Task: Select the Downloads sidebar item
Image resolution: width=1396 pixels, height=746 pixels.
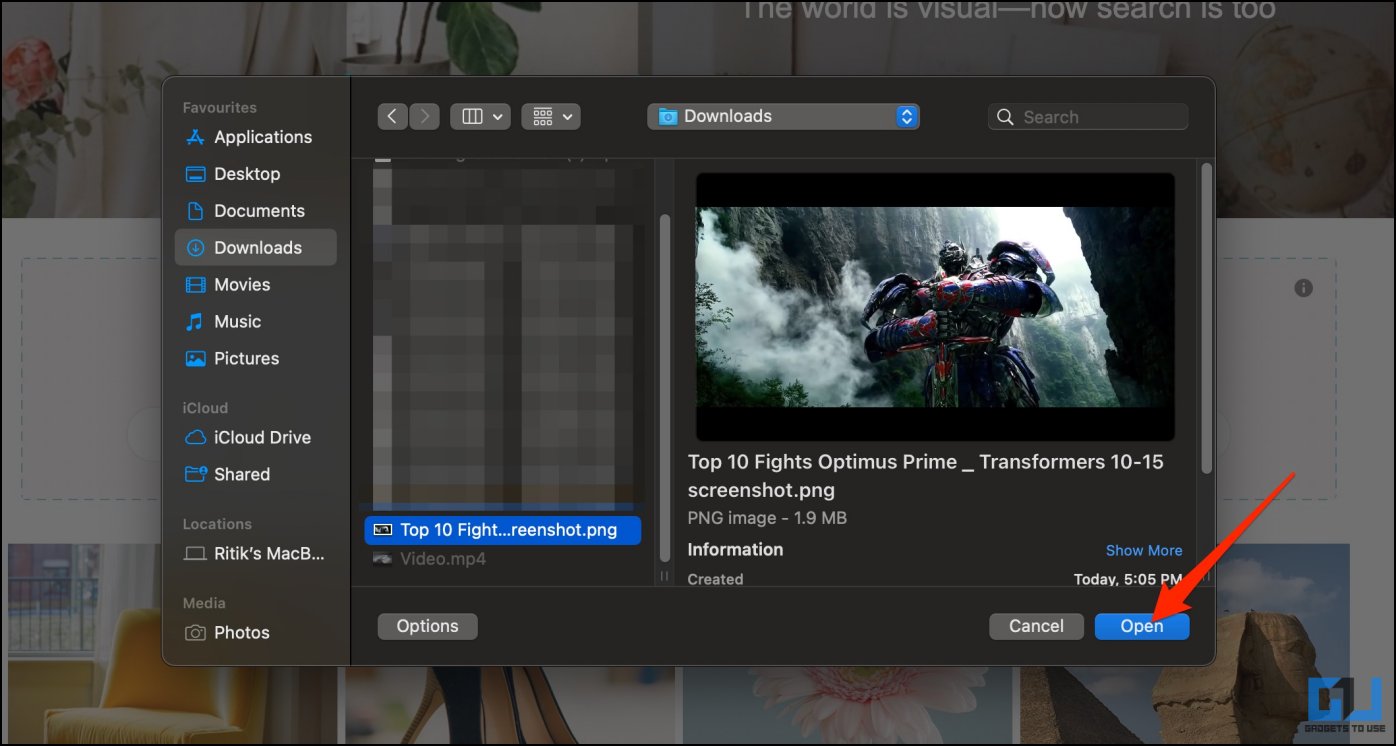Action: (x=255, y=248)
